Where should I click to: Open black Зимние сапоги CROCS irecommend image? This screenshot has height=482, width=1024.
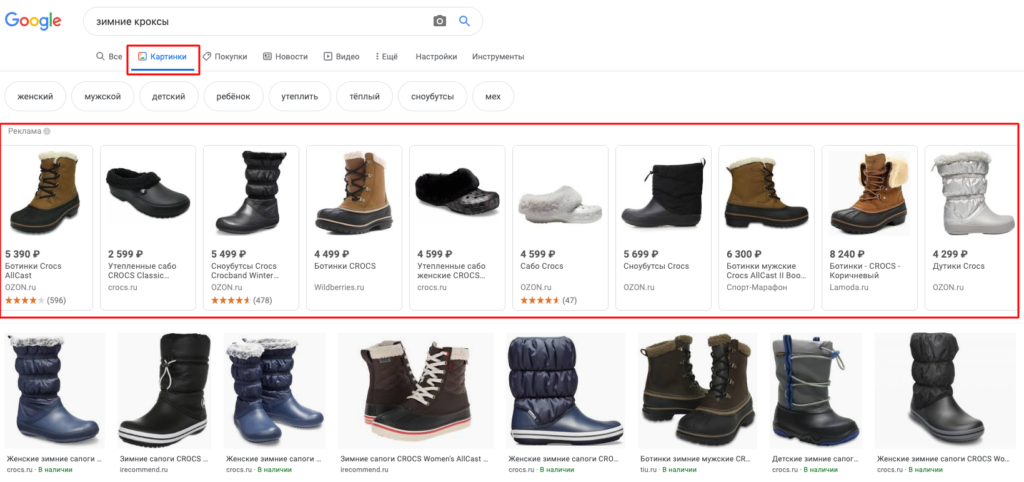coord(165,391)
